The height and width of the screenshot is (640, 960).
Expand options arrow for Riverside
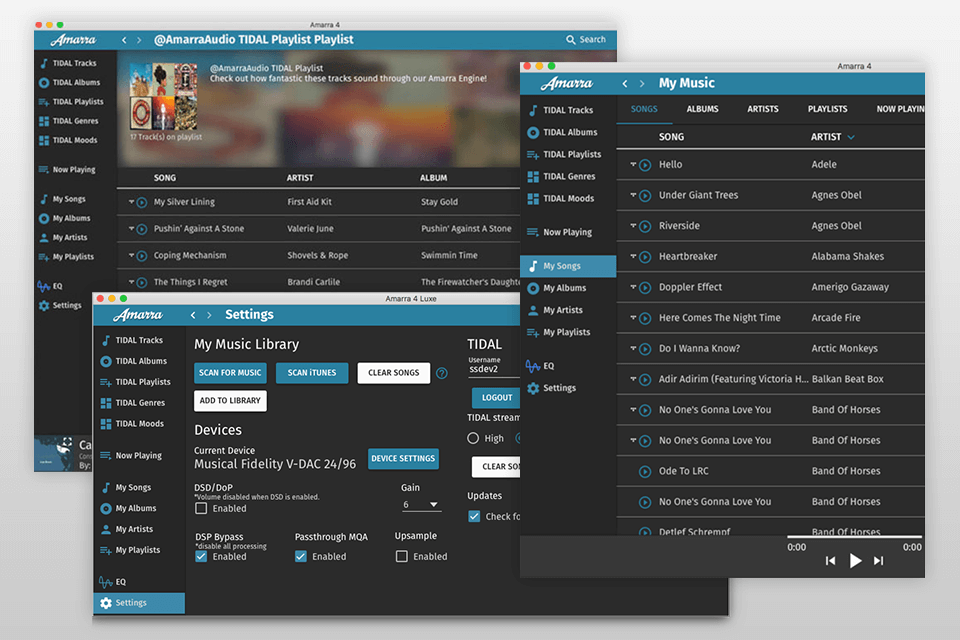(633, 225)
